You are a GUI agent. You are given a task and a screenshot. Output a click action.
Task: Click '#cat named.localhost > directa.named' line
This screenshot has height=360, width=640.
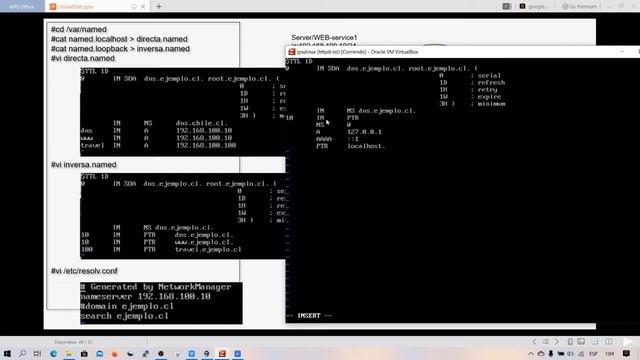coord(119,39)
